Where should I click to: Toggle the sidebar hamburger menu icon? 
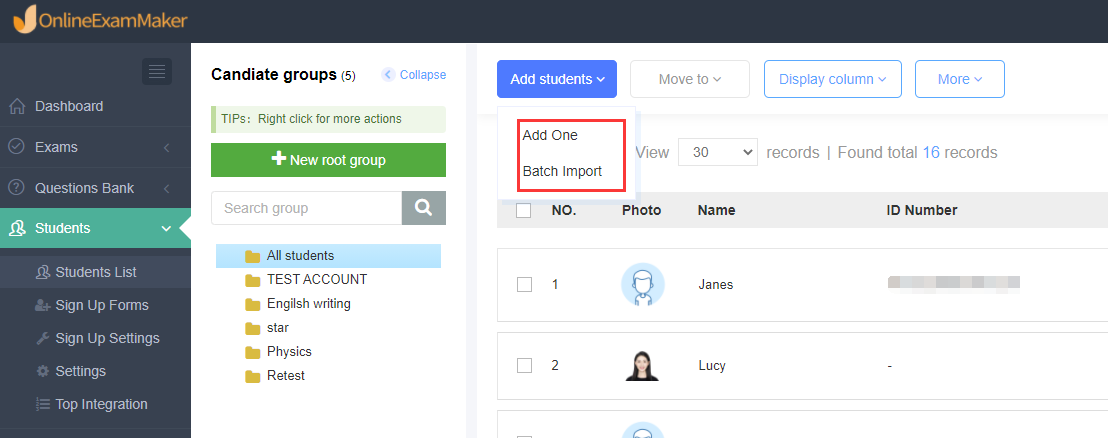click(157, 71)
